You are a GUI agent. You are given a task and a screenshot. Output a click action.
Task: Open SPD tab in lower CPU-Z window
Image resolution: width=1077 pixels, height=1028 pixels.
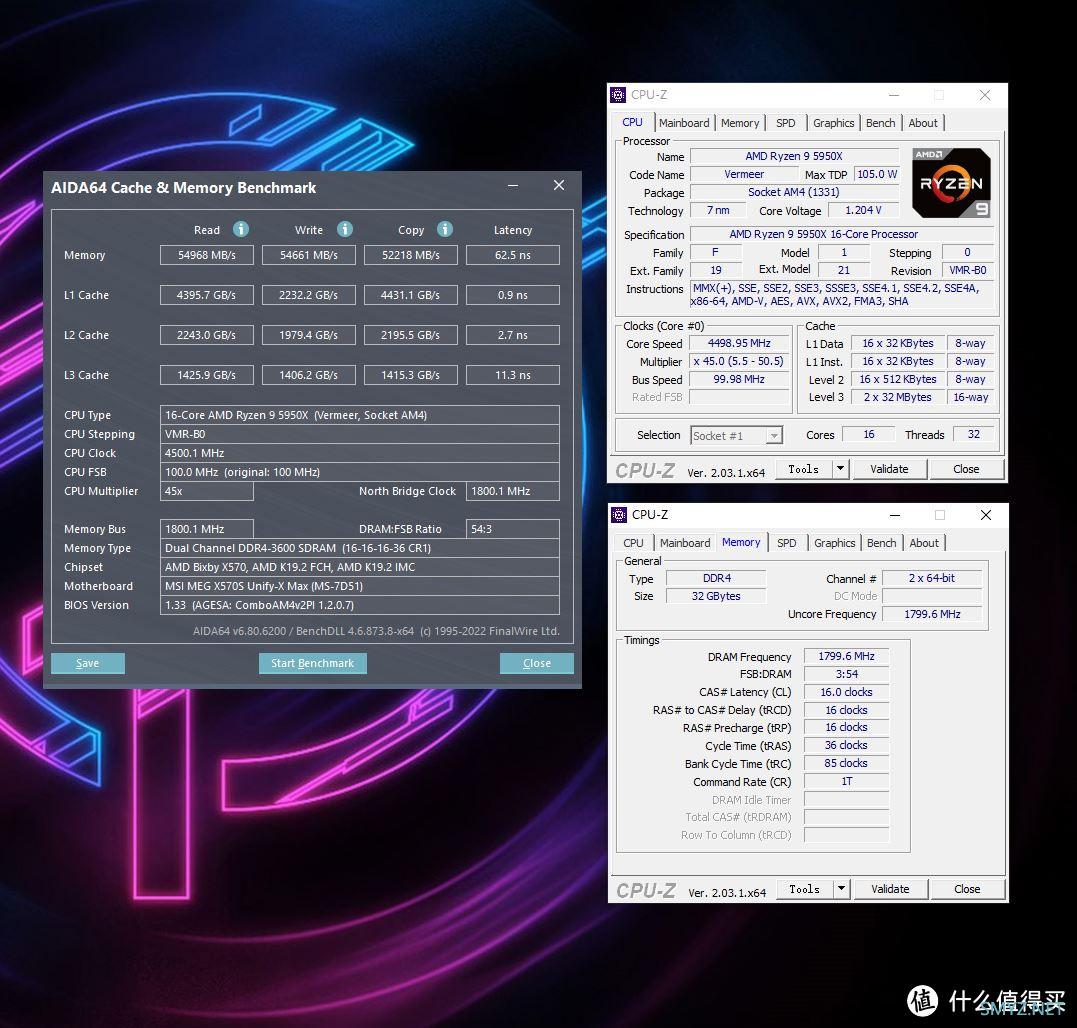pyautogui.click(x=786, y=542)
